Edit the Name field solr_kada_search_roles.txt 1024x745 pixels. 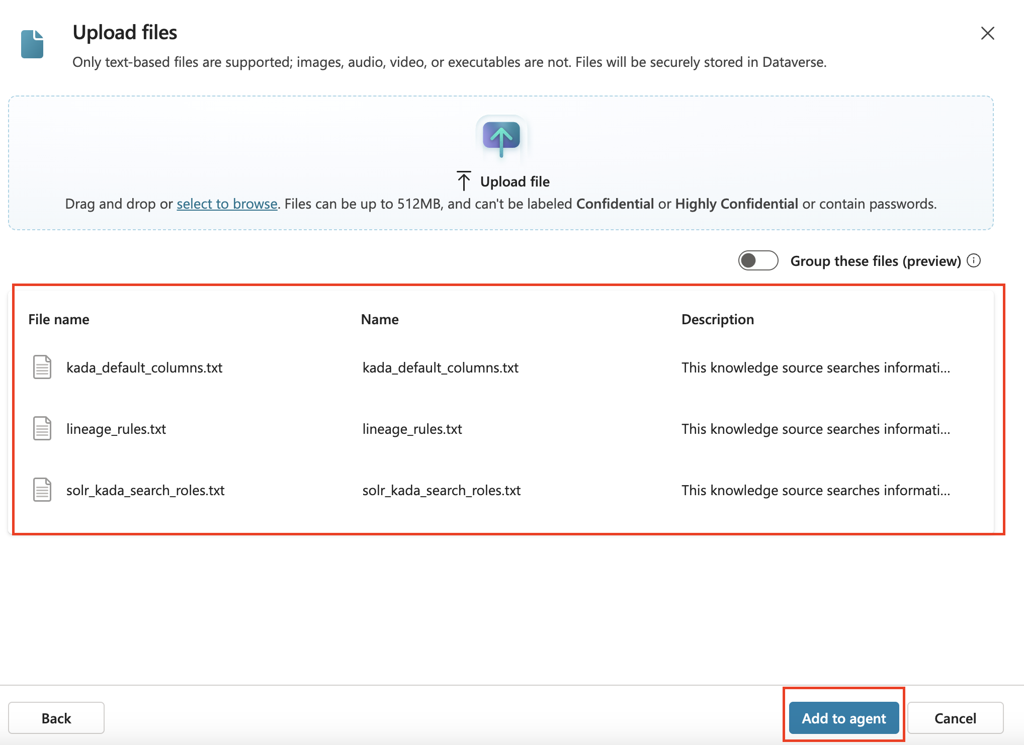[441, 491]
